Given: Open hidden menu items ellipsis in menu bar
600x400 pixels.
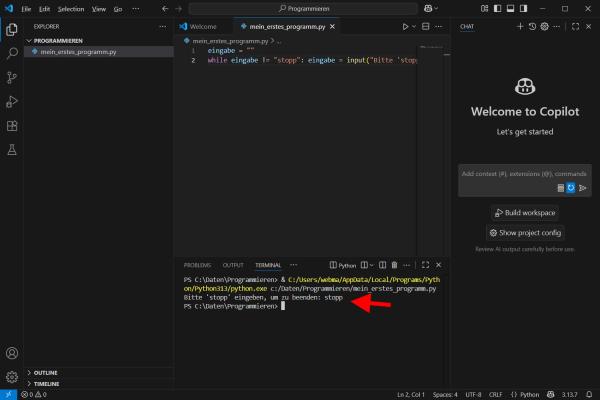Looking at the screenshot, I should point(136,8).
